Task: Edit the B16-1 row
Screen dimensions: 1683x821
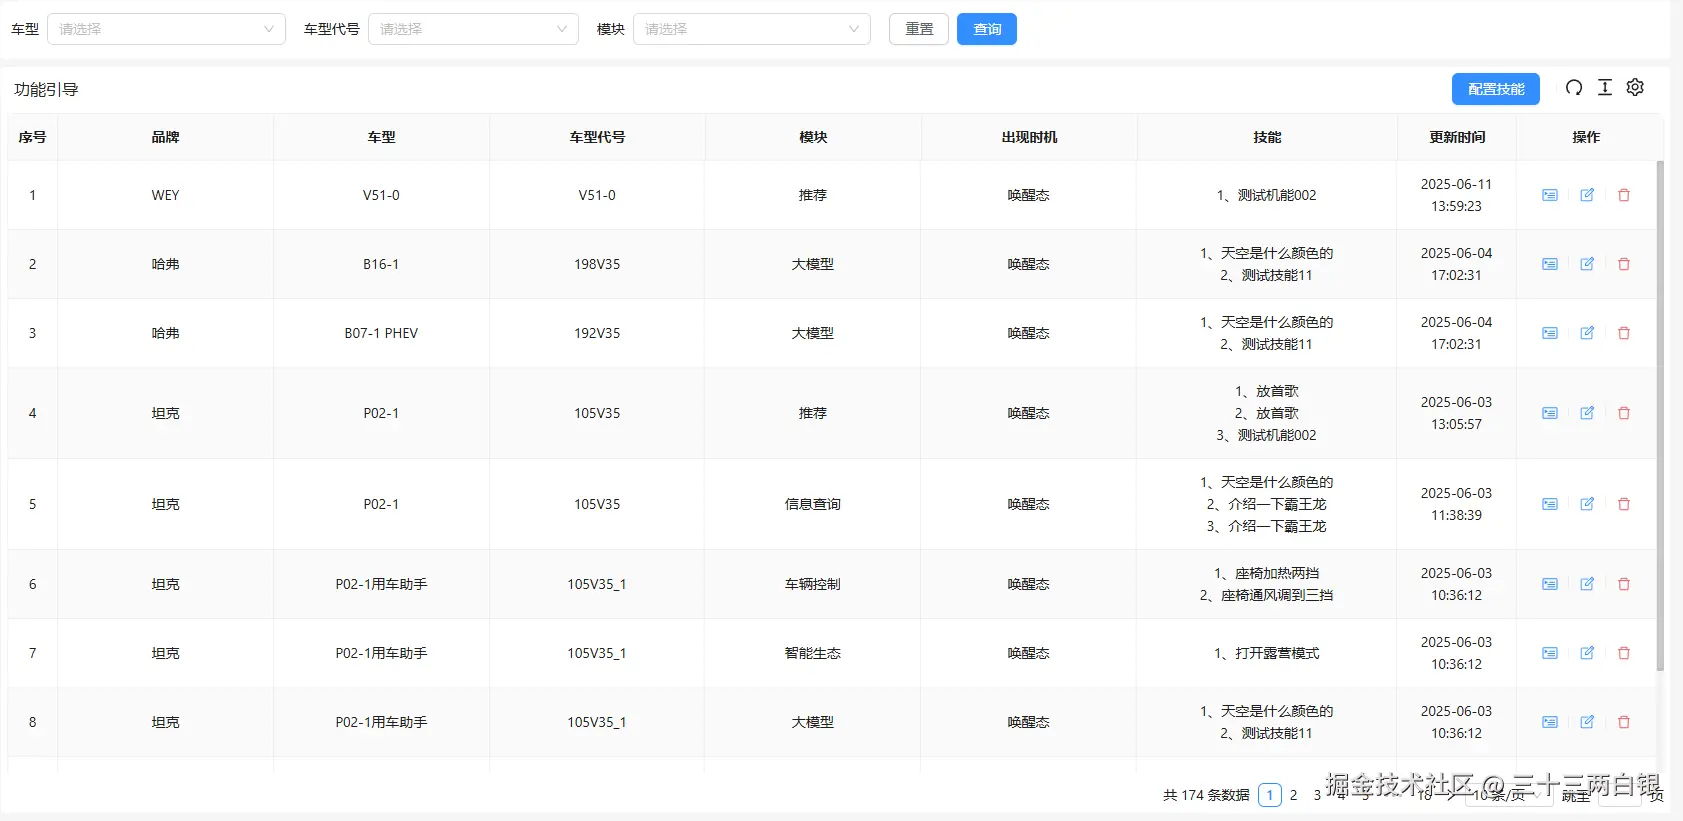Action: coord(1587,264)
